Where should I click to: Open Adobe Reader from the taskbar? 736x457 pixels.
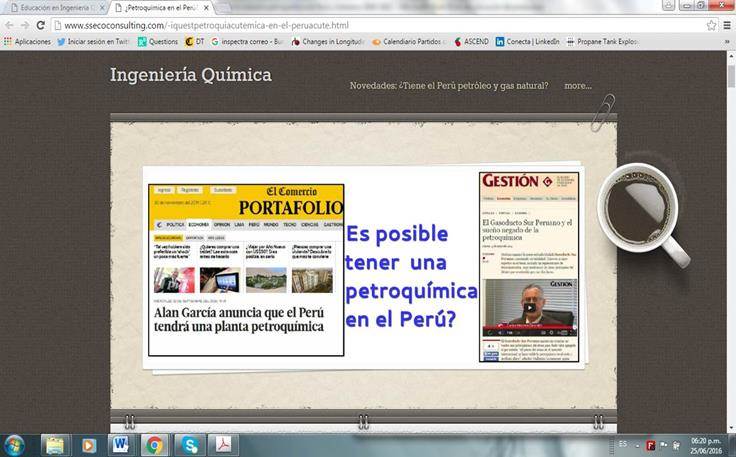pyautogui.click(x=223, y=445)
